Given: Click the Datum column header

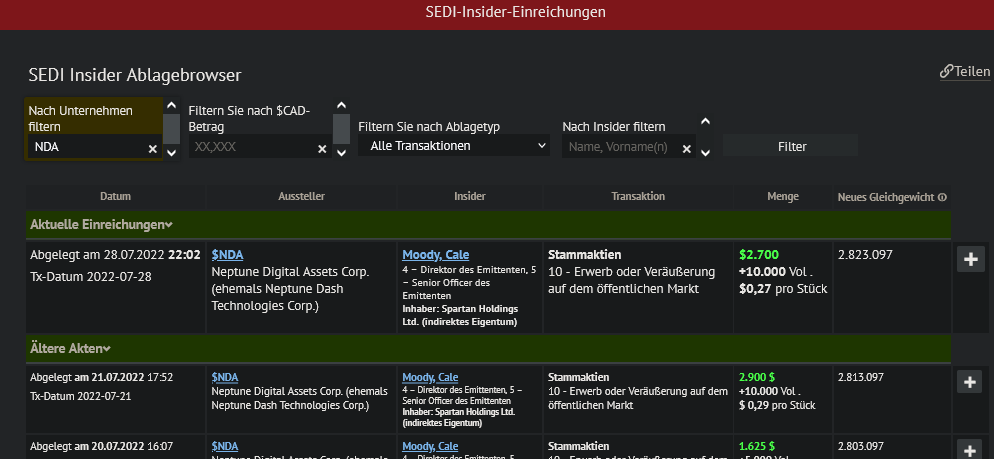Looking at the screenshot, I should point(115,197).
